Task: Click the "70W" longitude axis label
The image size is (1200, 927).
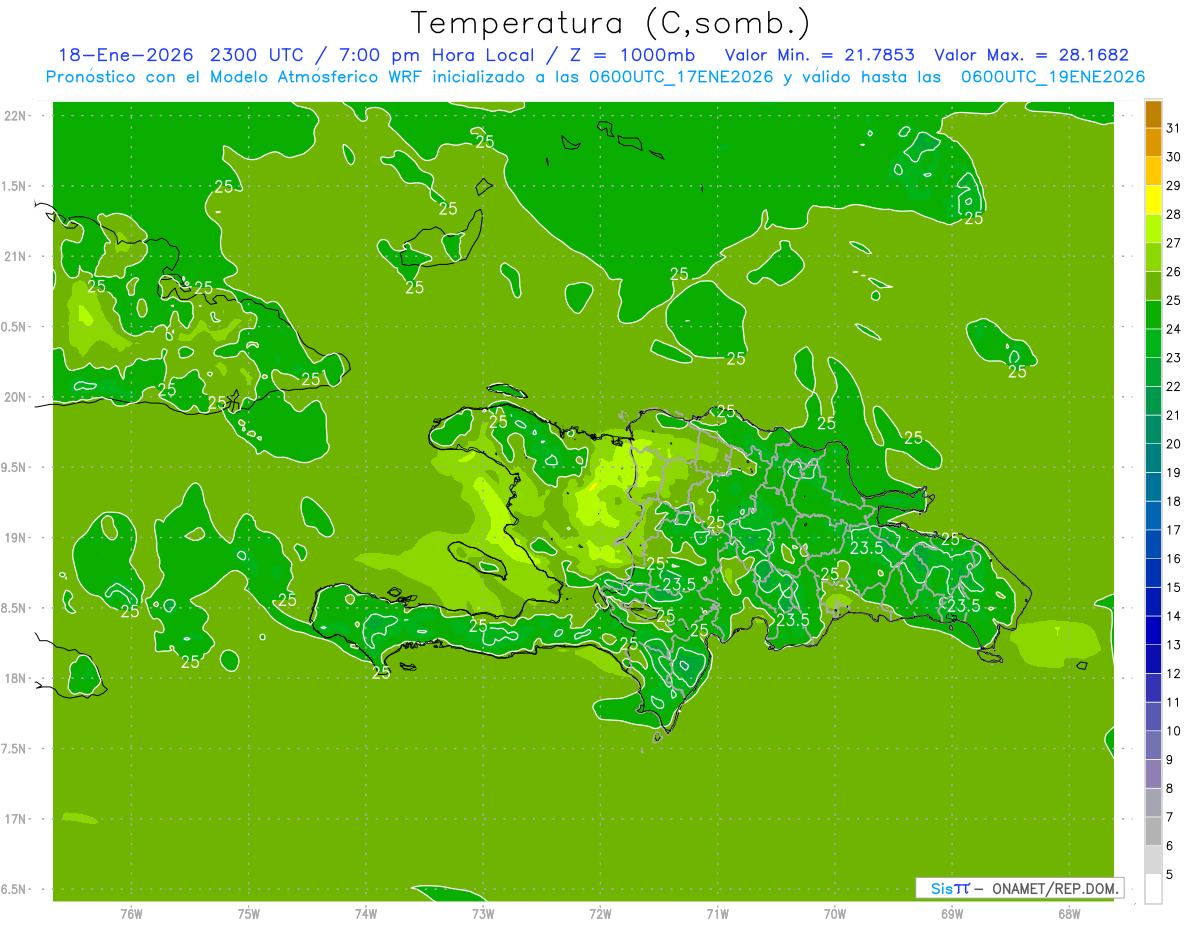Action: [x=835, y=913]
